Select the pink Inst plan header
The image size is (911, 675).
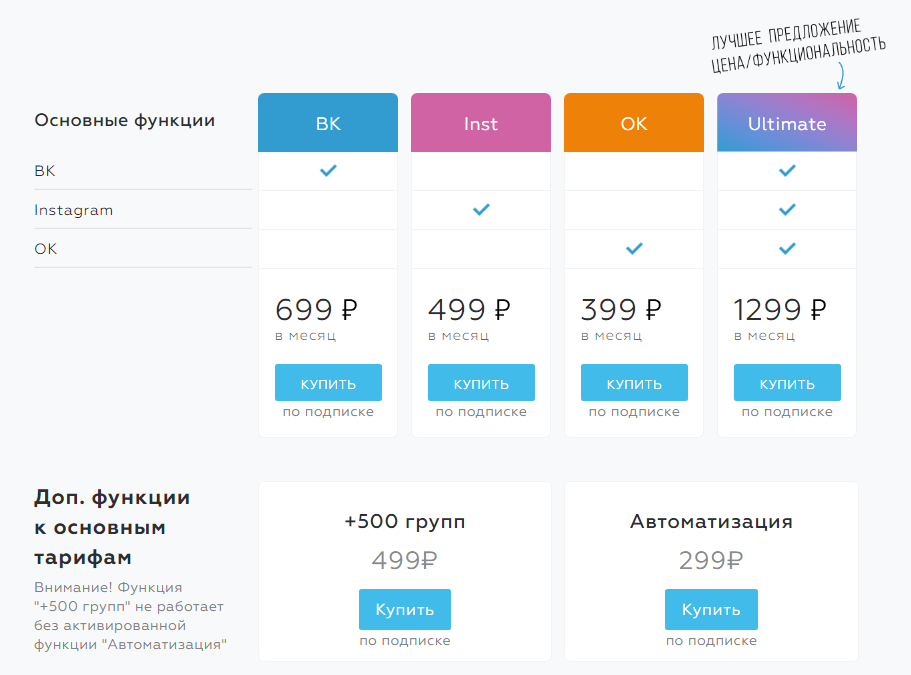tap(481, 123)
